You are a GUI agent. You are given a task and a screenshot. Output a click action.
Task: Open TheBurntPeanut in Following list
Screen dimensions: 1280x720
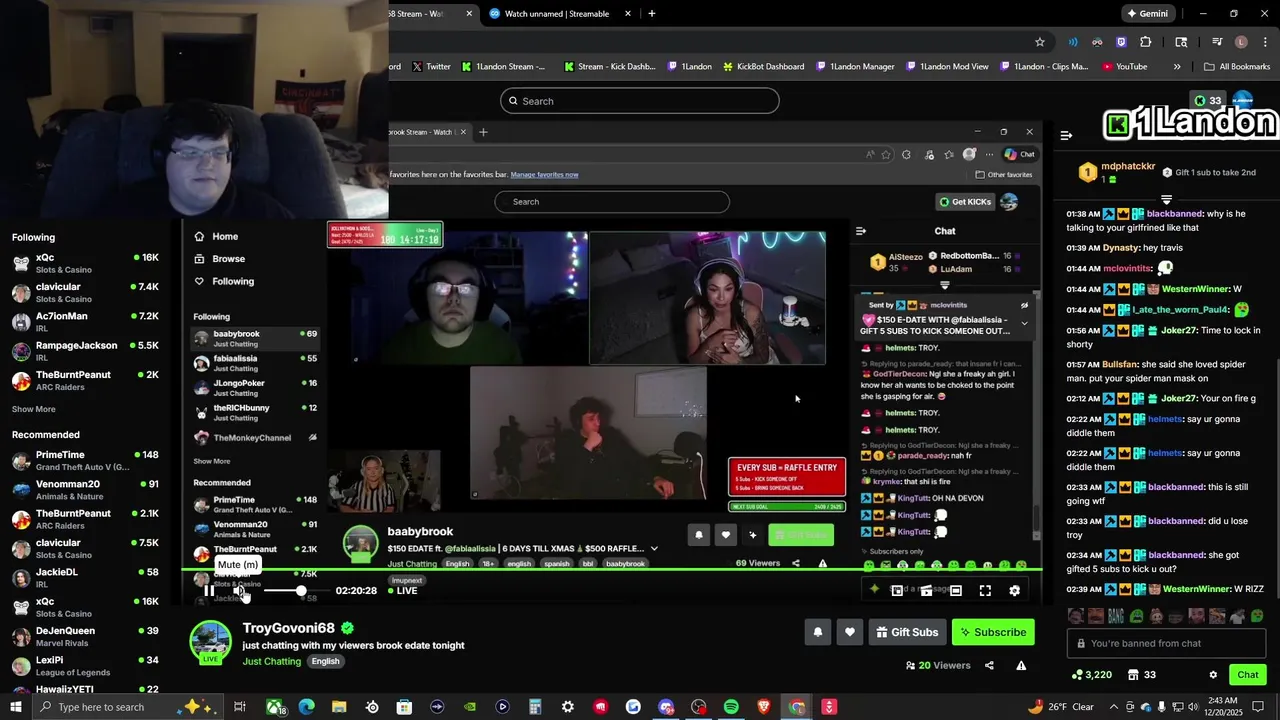85,380
